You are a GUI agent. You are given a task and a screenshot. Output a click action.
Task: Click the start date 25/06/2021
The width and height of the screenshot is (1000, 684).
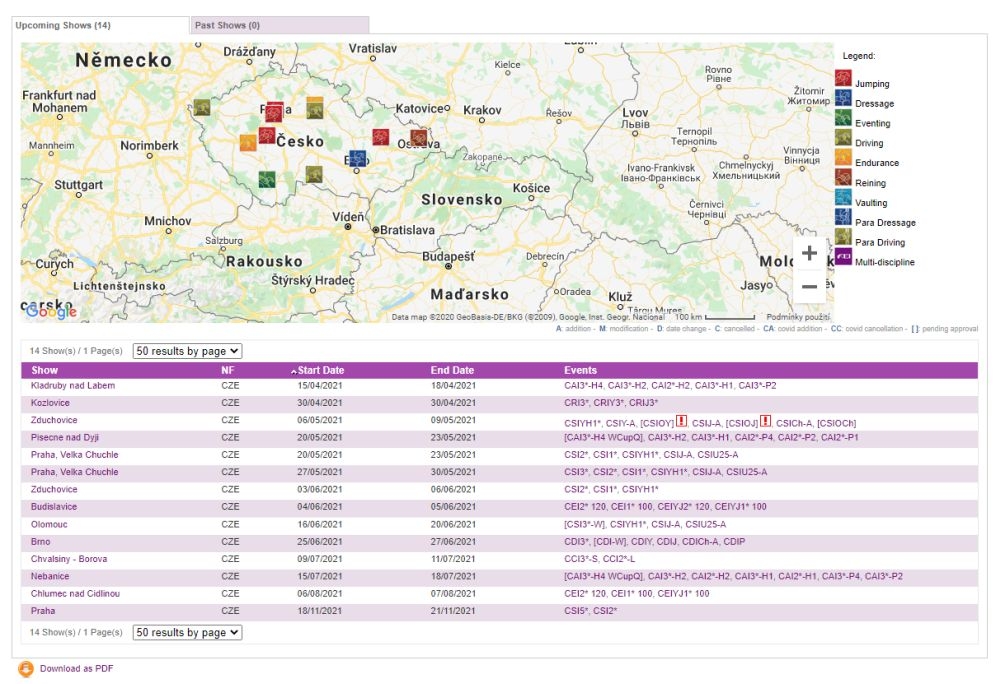320,541
